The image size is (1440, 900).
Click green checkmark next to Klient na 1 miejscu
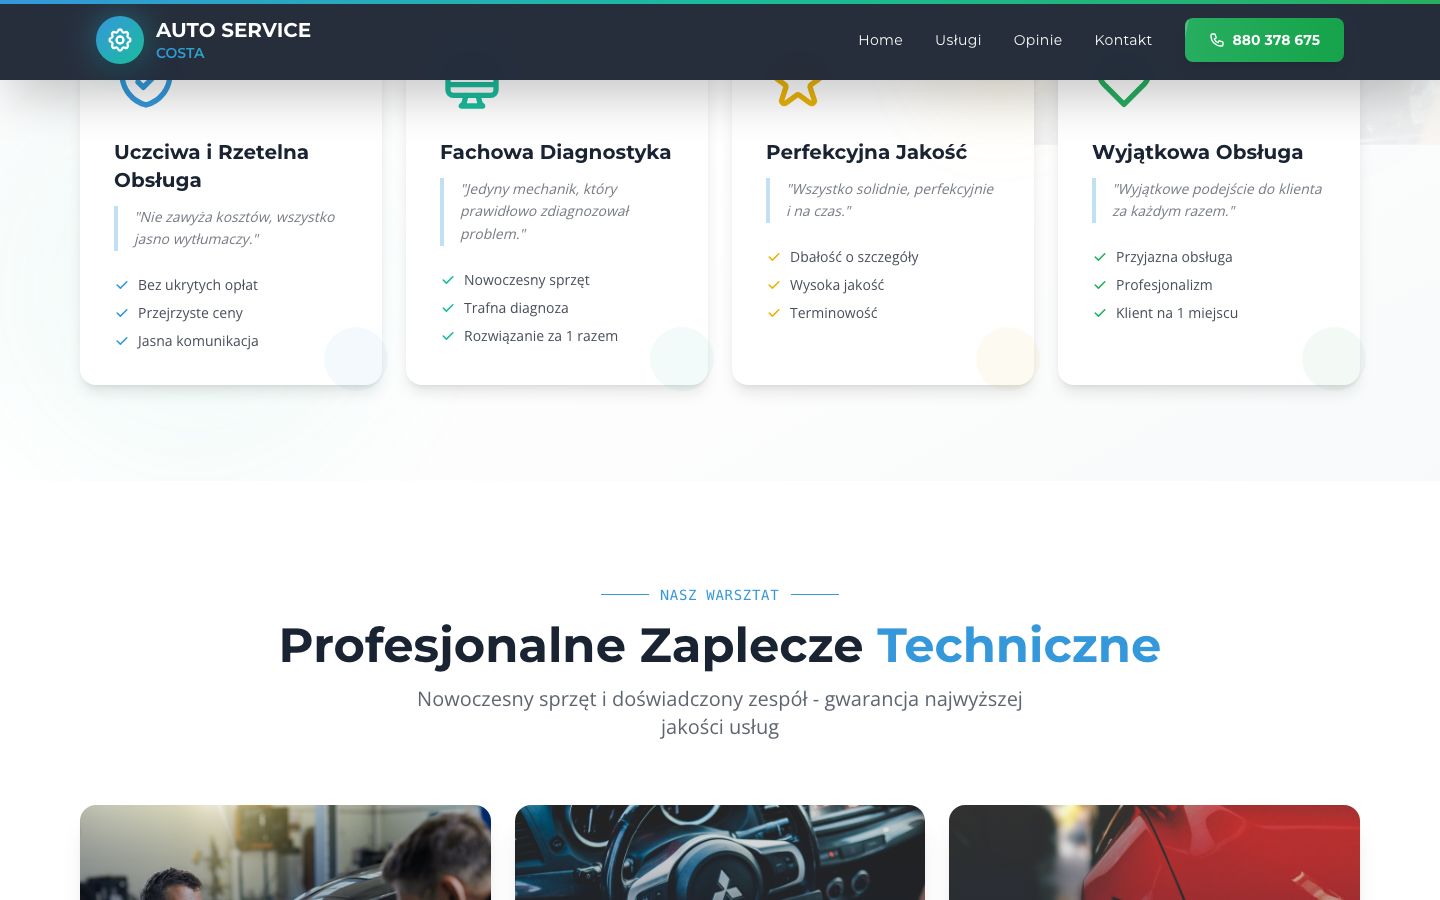click(x=1100, y=313)
